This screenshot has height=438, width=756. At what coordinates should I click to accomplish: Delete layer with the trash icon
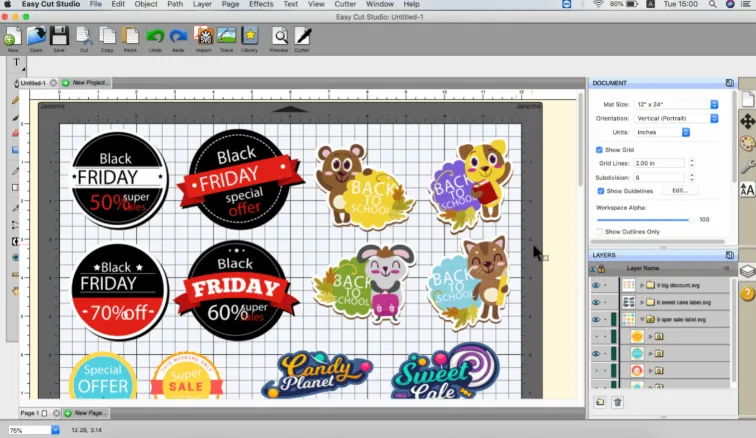[617, 402]
